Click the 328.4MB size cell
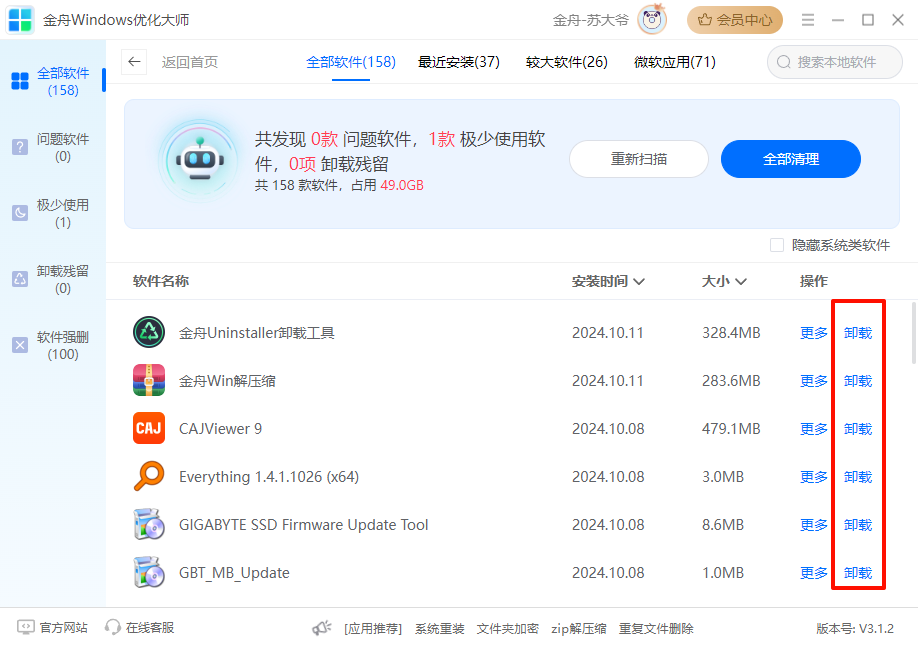This screenshot has height=647, width=918. click(731, 333)
